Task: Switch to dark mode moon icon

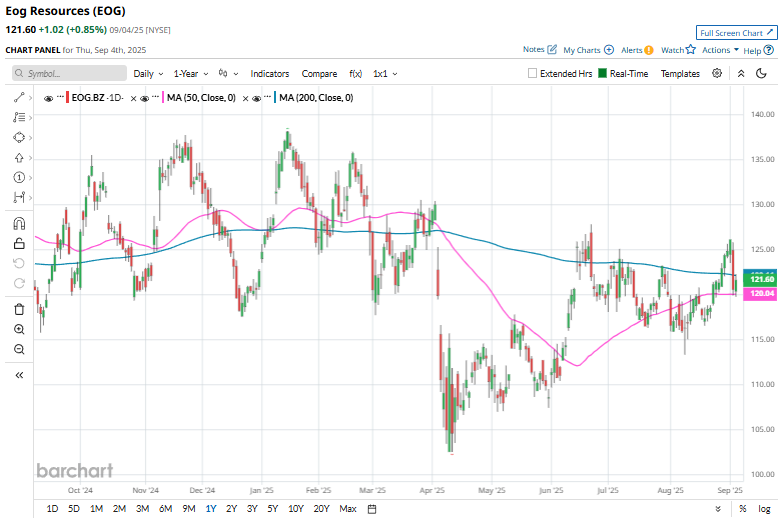Action: (761, 73)
